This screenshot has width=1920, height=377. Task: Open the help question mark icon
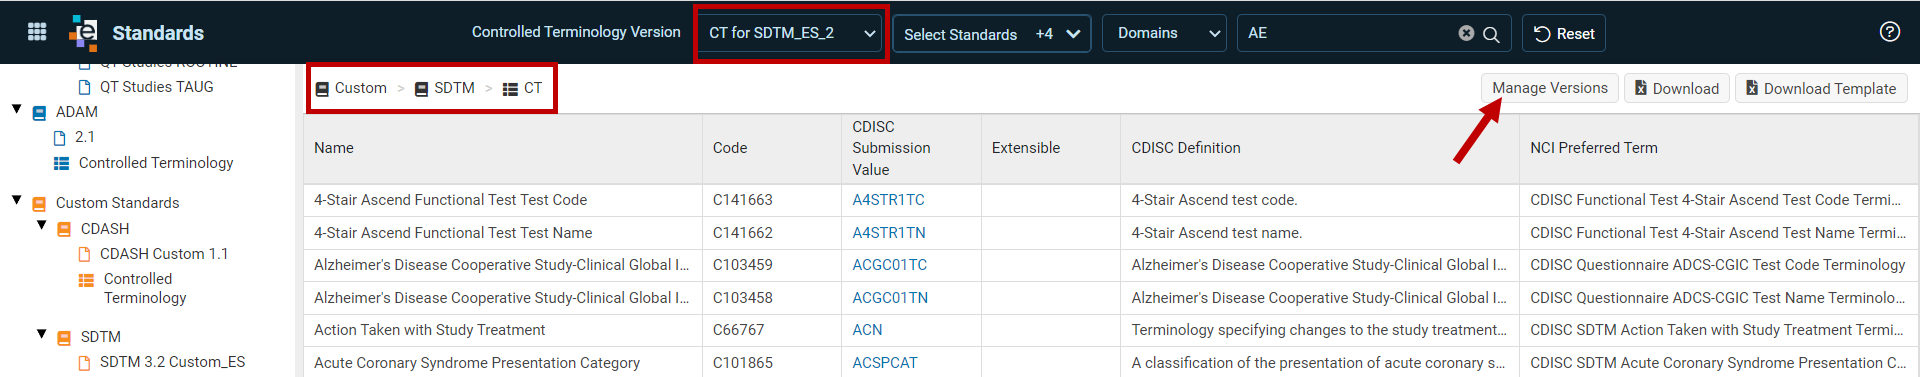point(1889,32)
